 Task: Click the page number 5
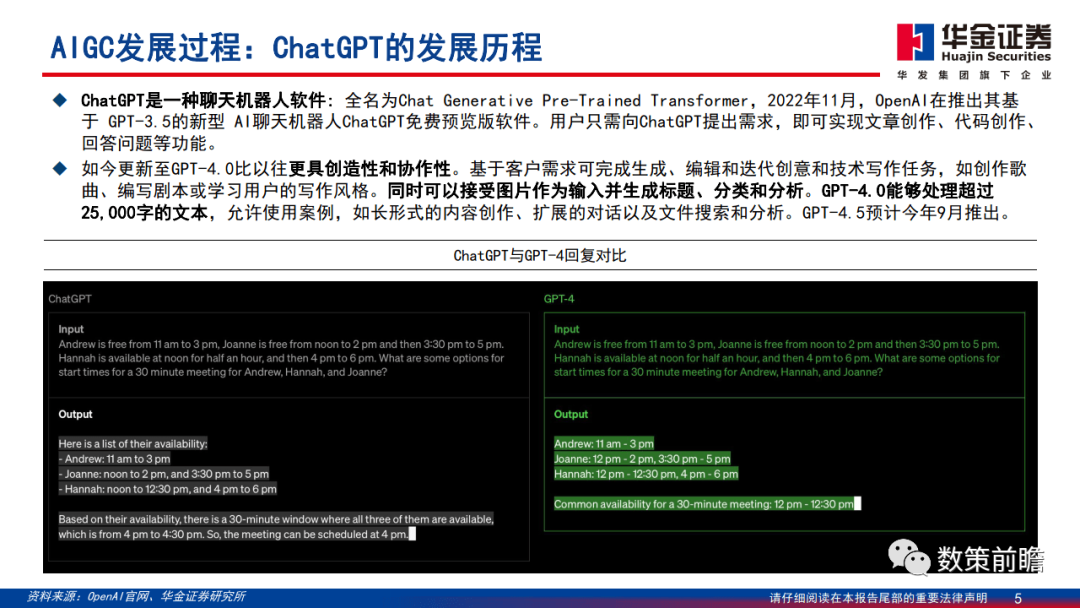(x=1018, y=598)
